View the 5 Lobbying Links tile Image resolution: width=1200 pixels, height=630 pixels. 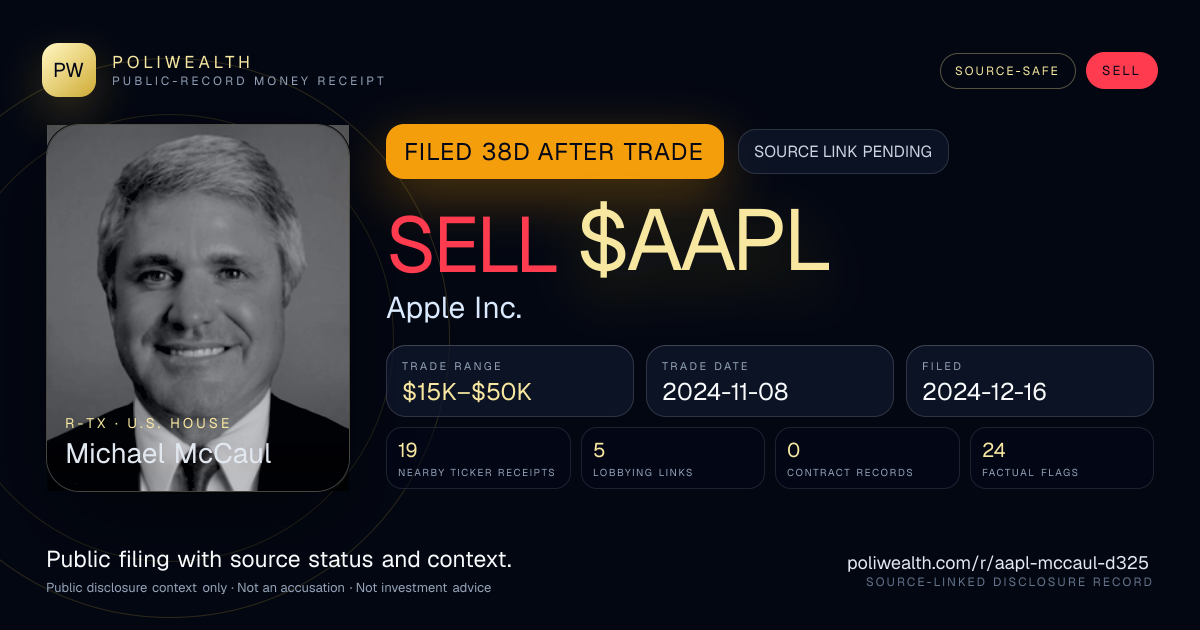[673, 458]
